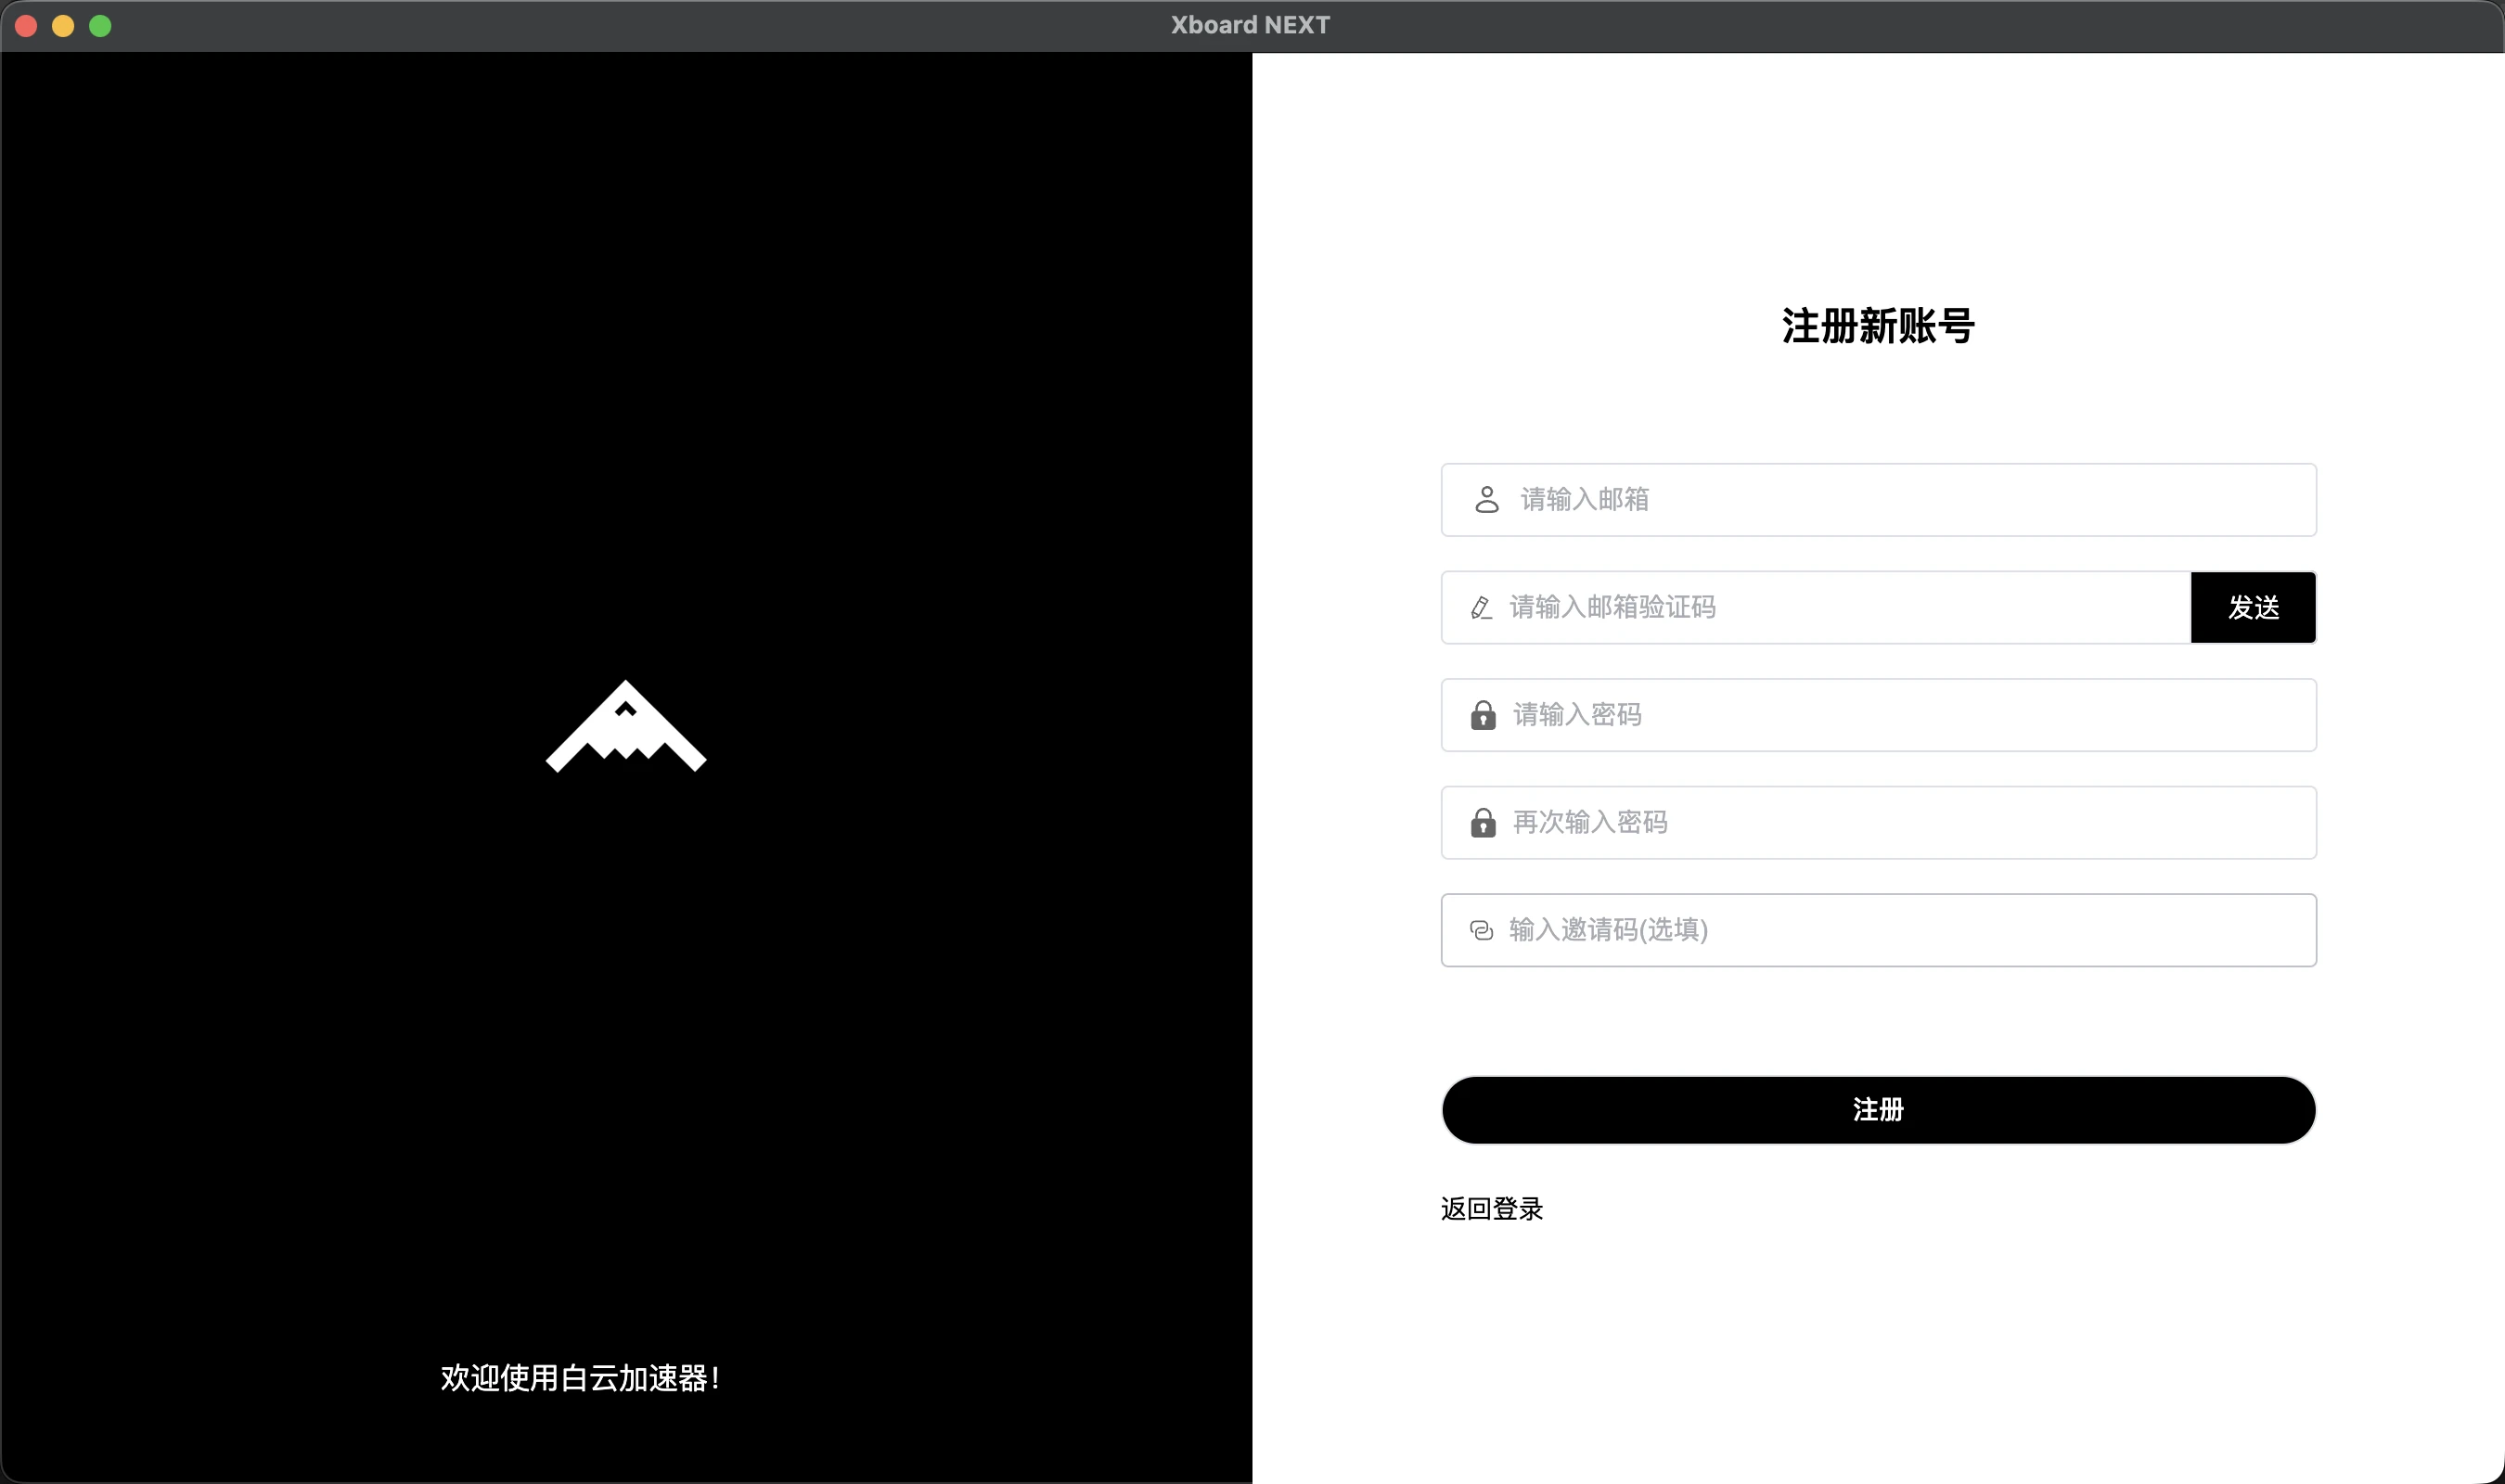This screenshot has width=2505, height=1484.
Task: Click the Xboard NEXT window title
Action: tap(1250, 25)
